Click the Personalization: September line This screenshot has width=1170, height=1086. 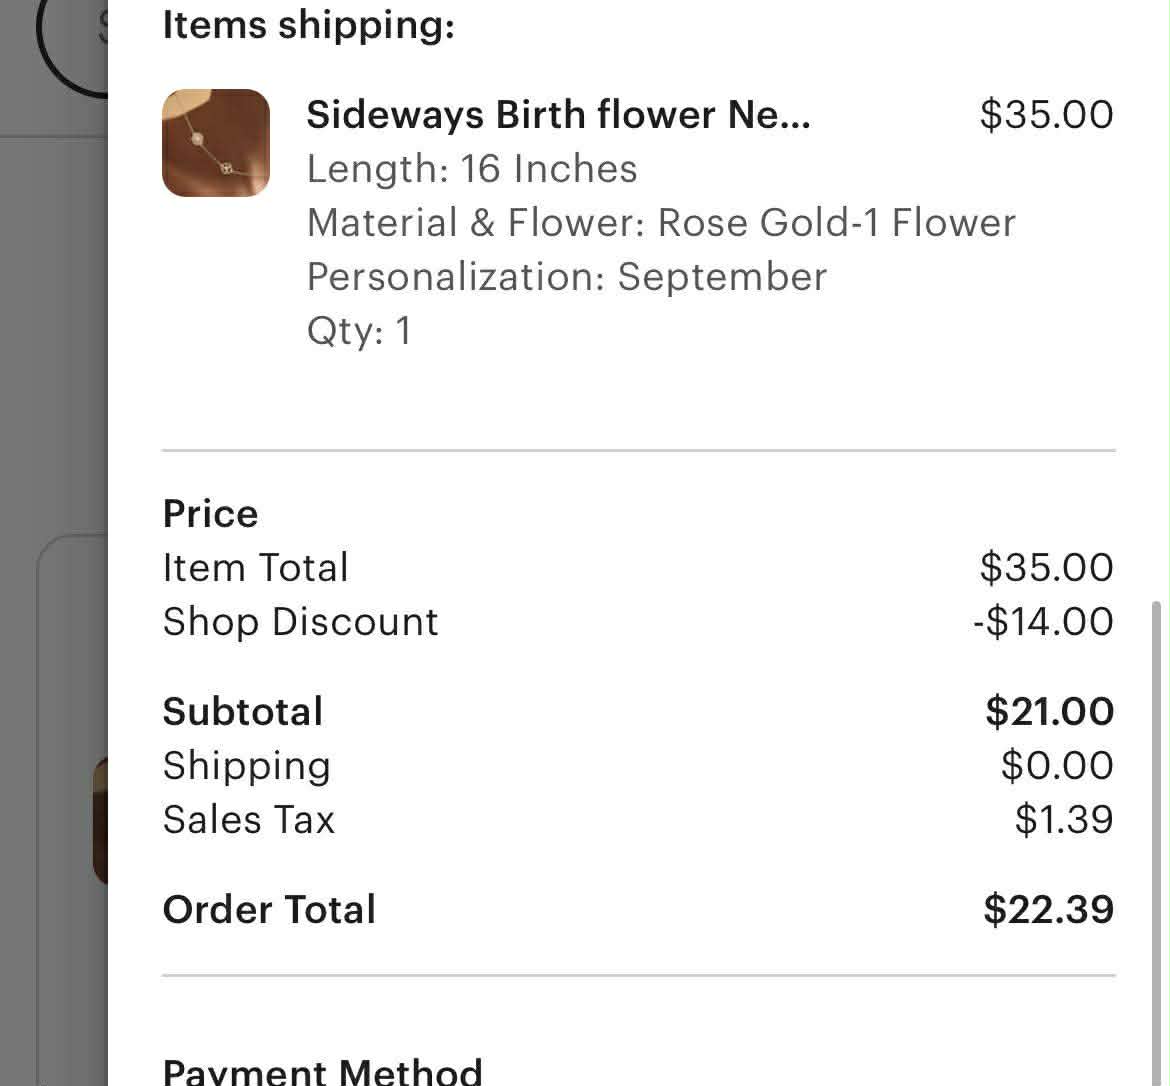click(566, 277)
